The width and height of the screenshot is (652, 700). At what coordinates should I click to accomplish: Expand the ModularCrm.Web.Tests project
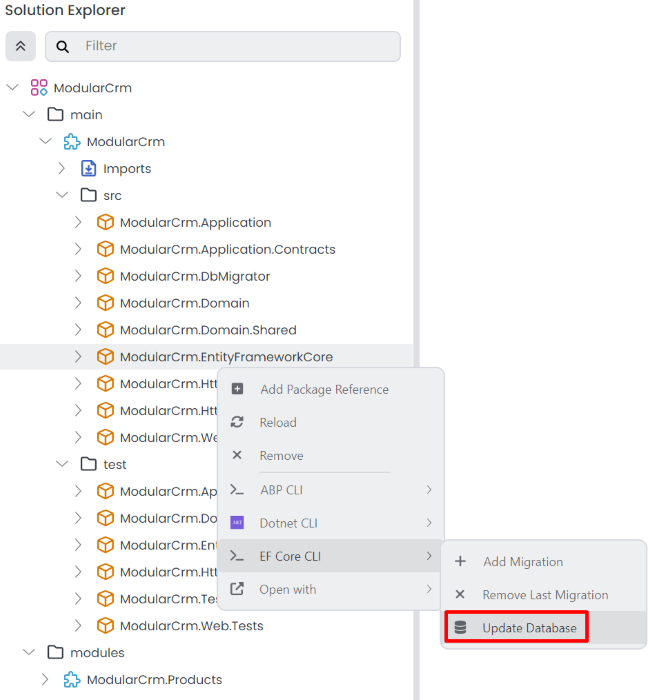tap(78, 625)
